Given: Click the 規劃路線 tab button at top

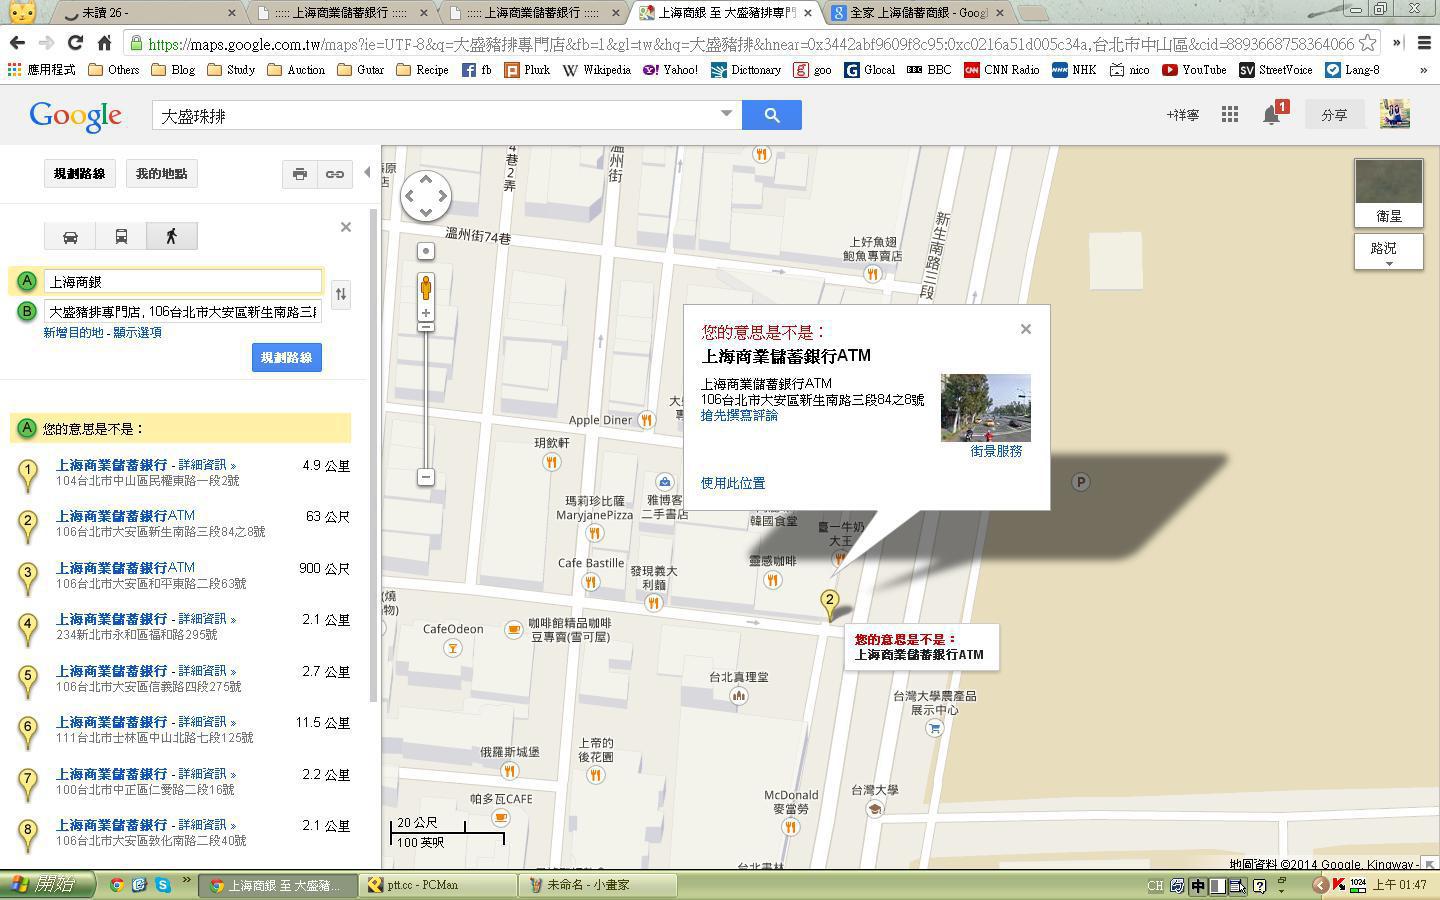Looking at the screenshot, I should pos(79,174).
